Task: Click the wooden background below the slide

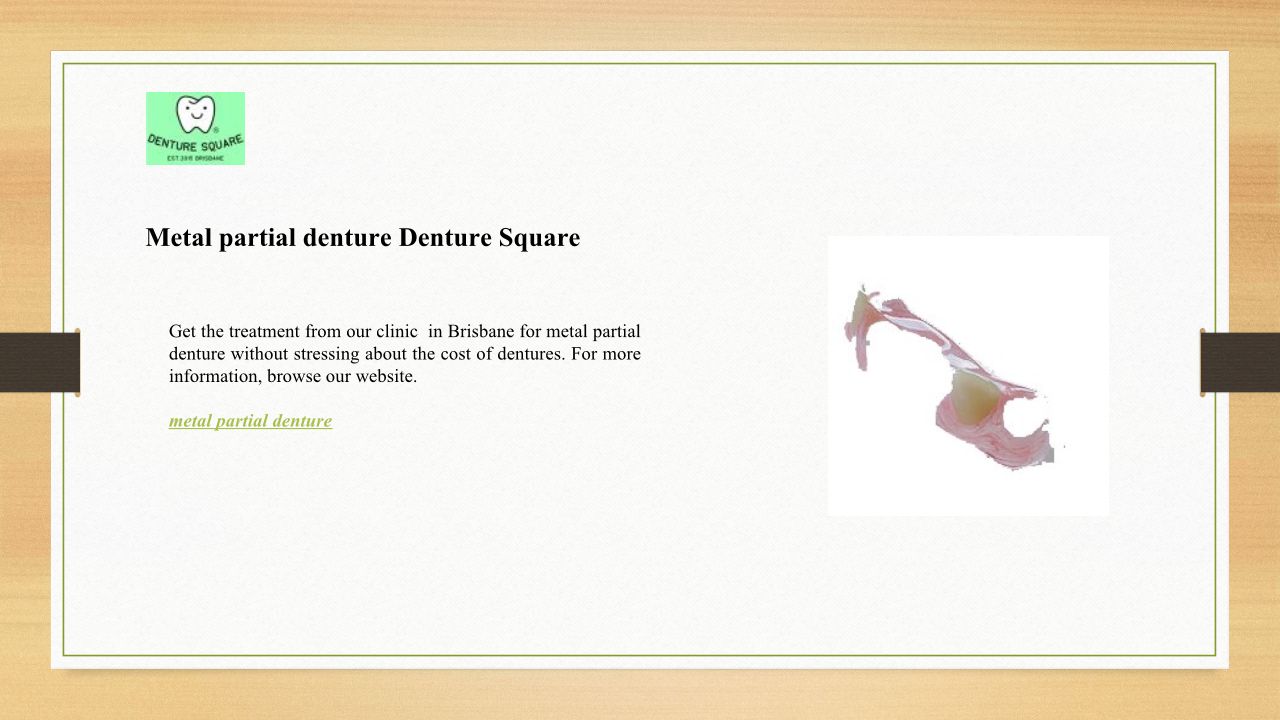Action: coord(640,695)
